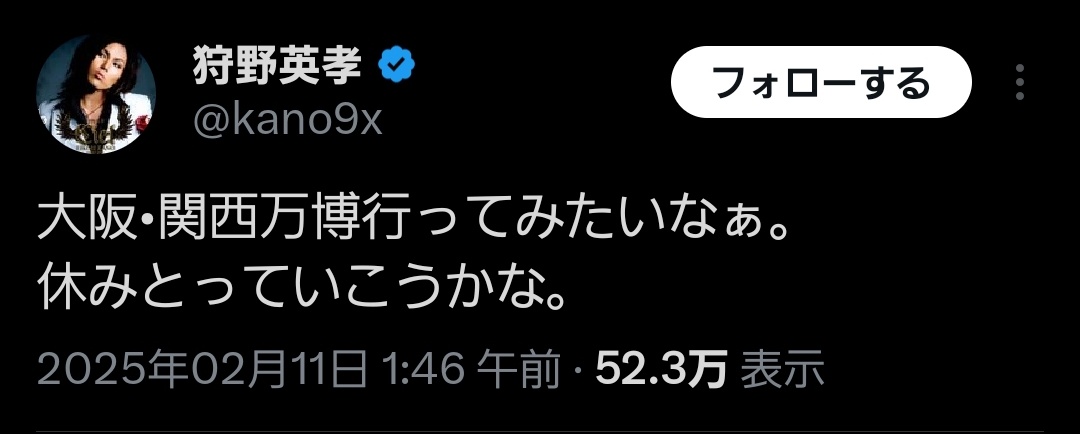Open 狩野英孝's profile avatar picture
This screenshot has width=1080, height=434.
(95, 94)
